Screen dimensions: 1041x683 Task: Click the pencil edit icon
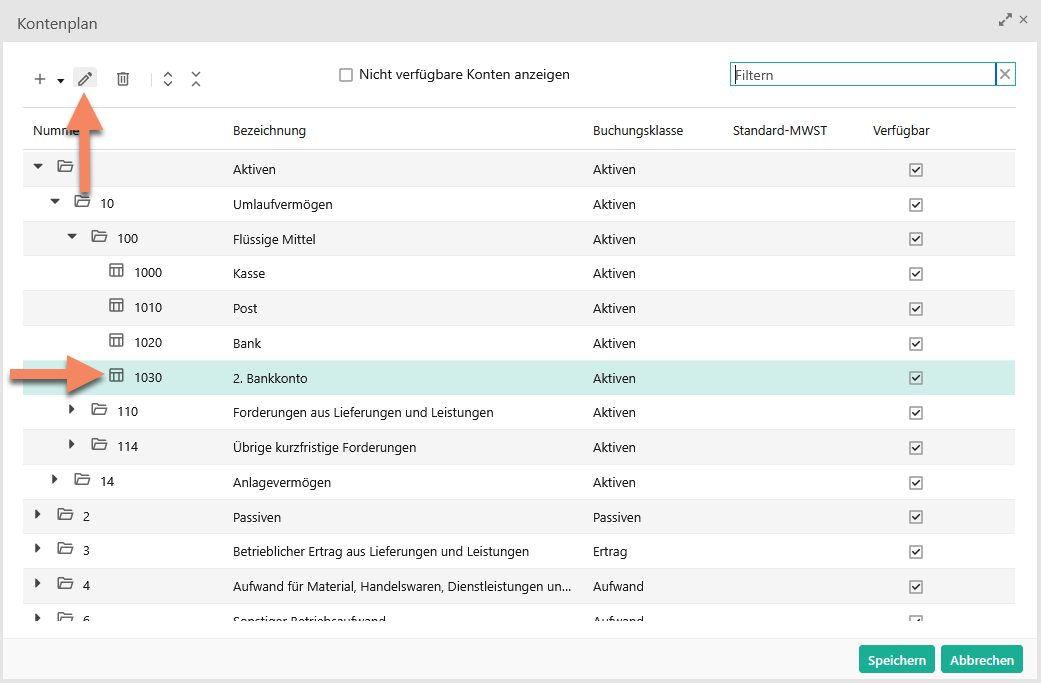85,79
